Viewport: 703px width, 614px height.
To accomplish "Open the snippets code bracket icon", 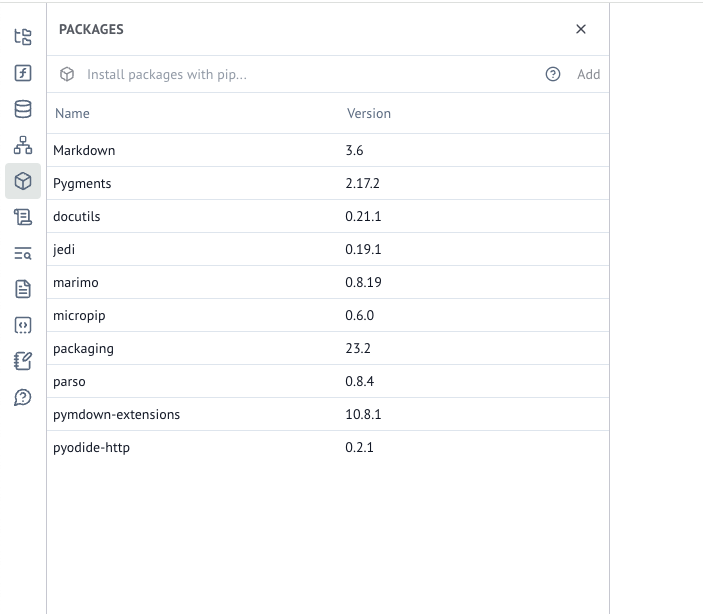I will point(23,325).
